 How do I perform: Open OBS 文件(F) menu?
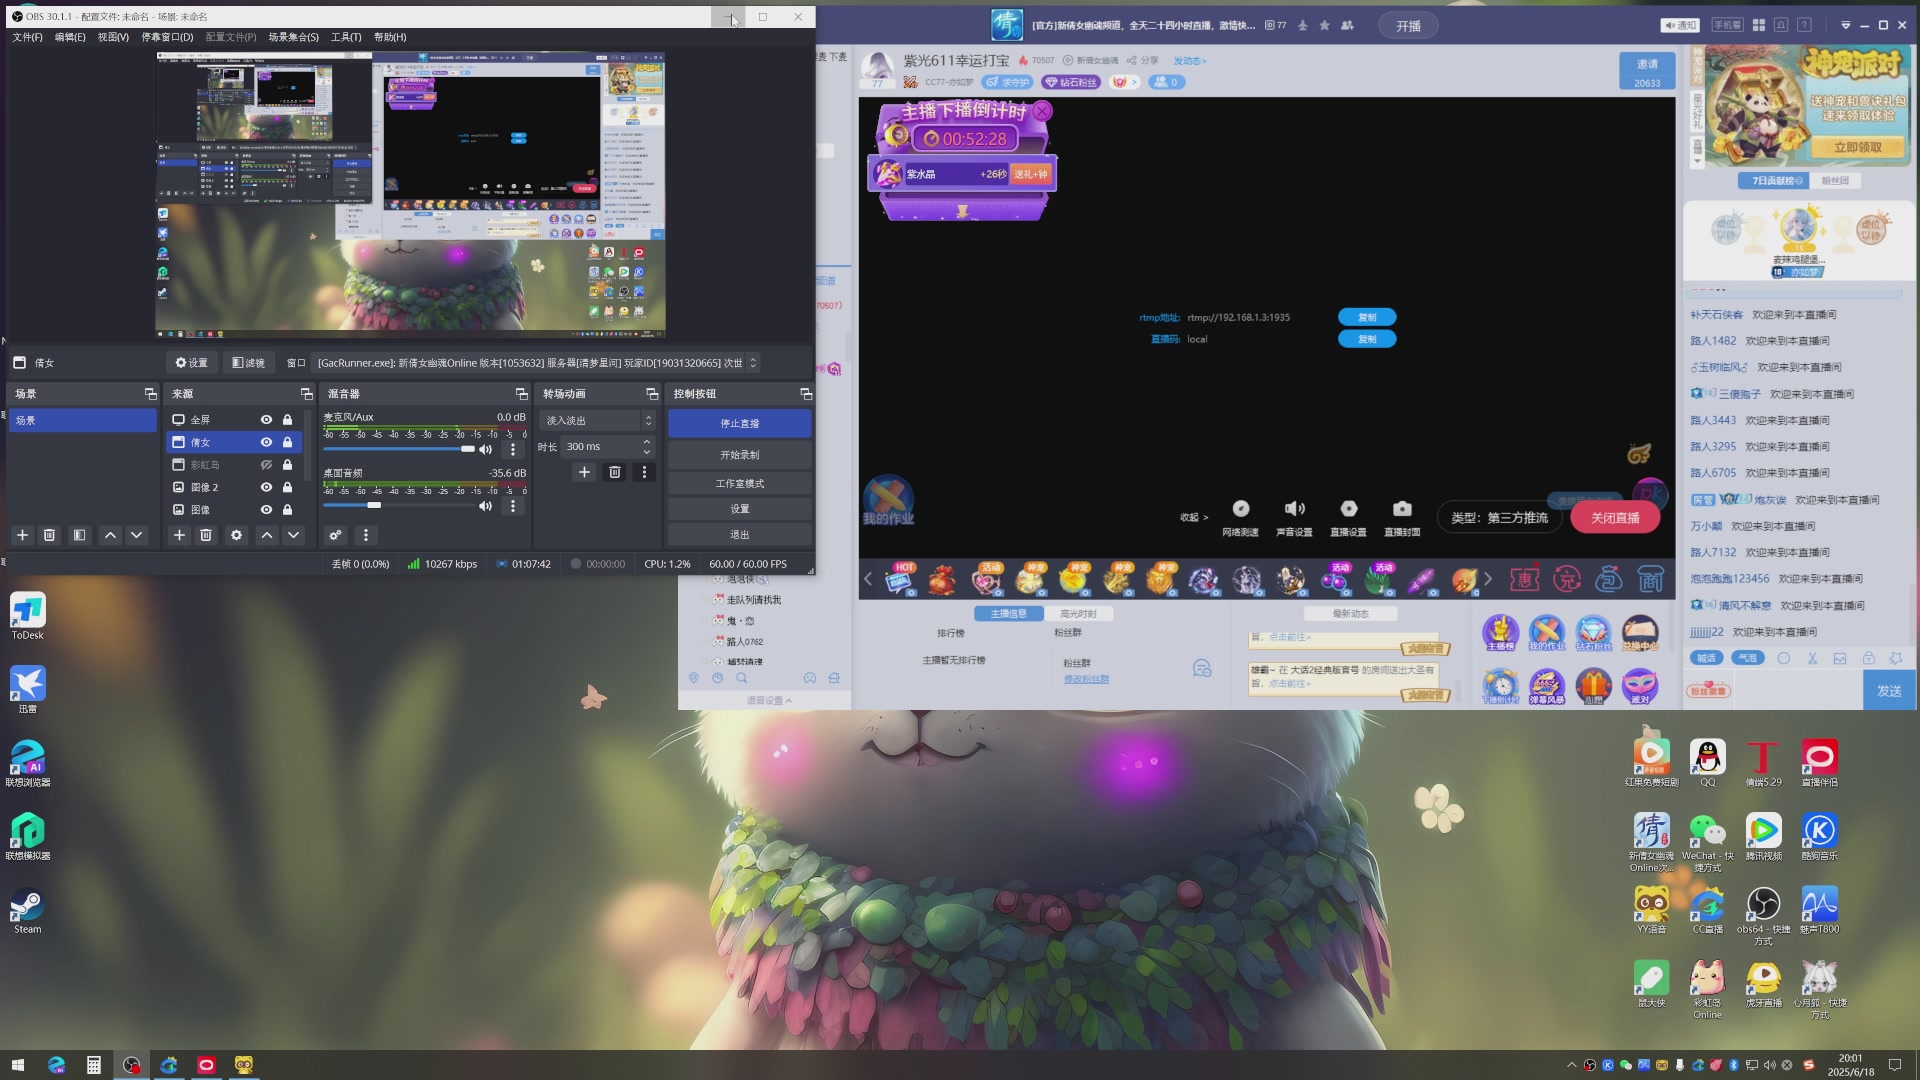click(x=27, y=37)
